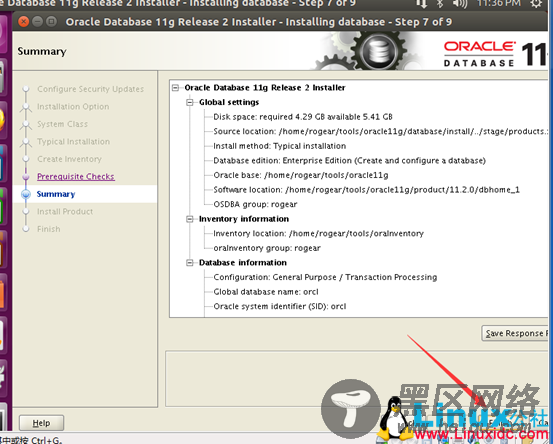The image size is (553, 444).
Task: Close the Oracle installer window
Action: pos(24,22)
